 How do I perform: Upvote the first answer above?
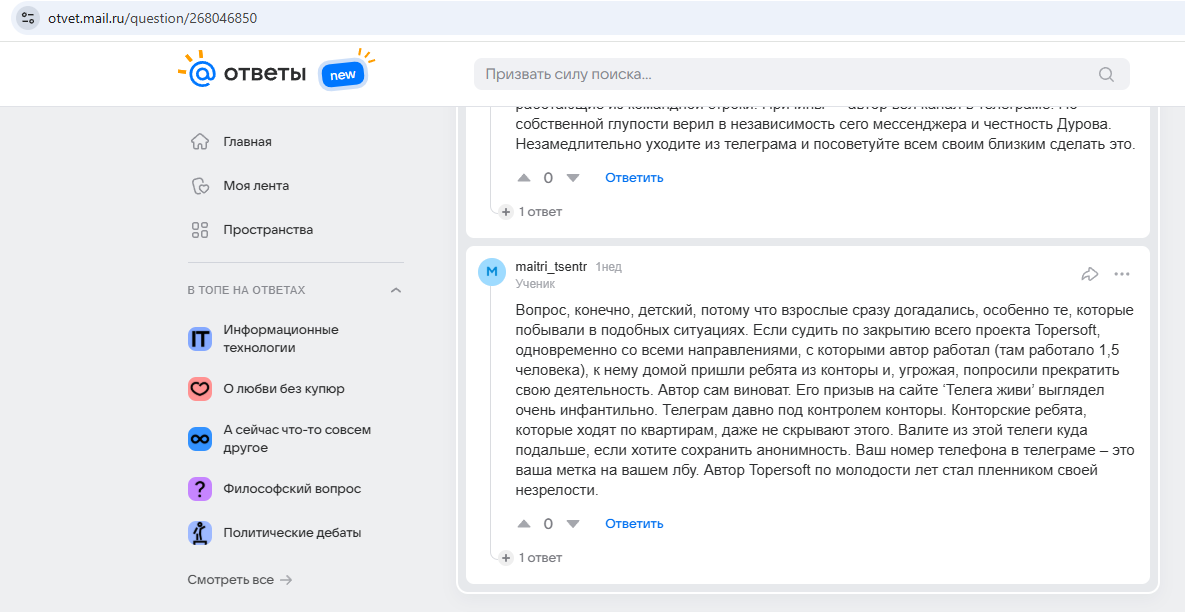click(524, 178)
